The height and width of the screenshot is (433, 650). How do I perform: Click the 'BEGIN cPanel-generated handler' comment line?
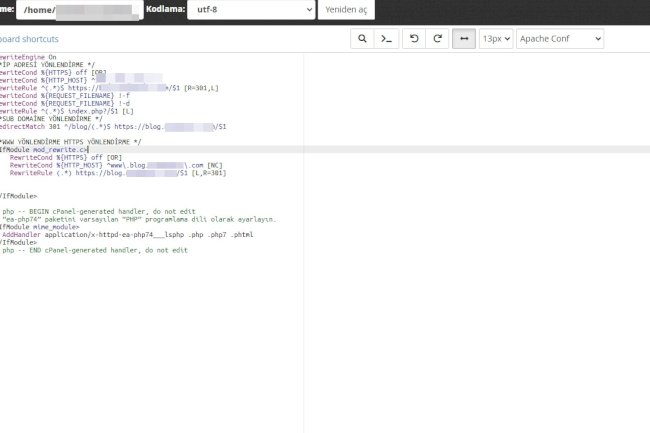97,211
